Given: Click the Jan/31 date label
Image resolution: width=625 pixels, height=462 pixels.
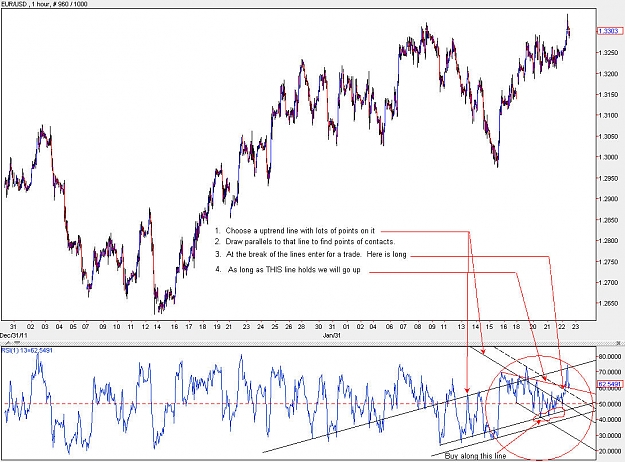Looking at the screenshot, I should [x=332, y=336].
